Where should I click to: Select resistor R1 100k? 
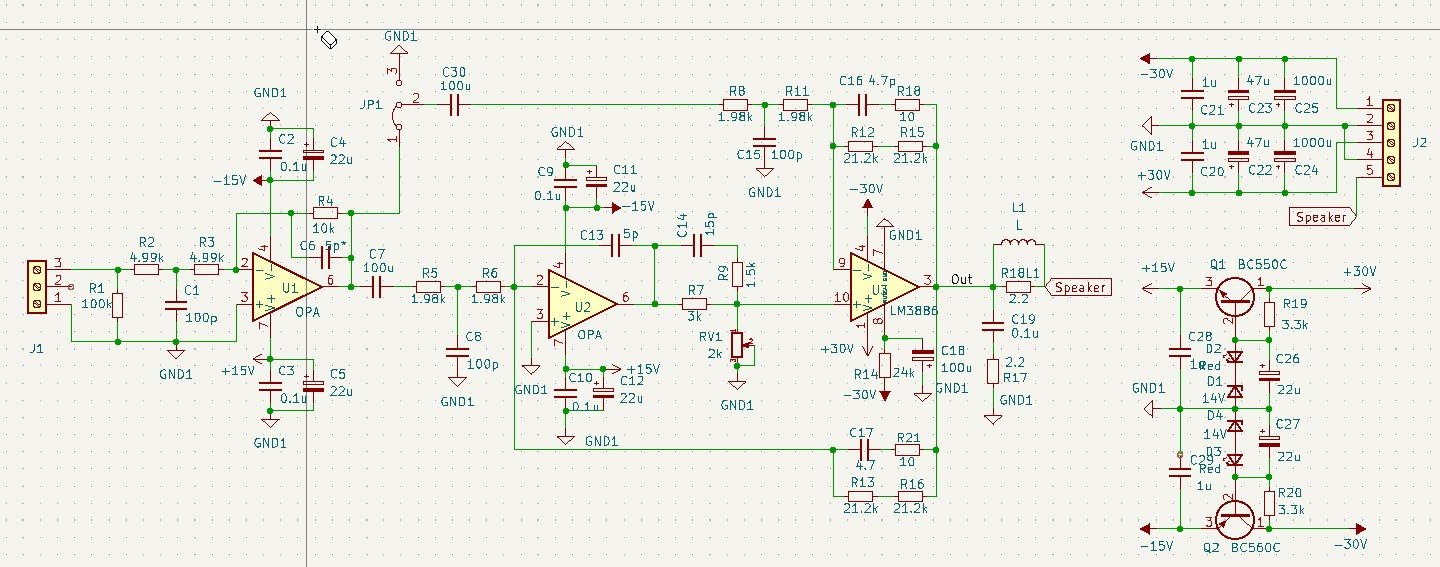(118, 305)
